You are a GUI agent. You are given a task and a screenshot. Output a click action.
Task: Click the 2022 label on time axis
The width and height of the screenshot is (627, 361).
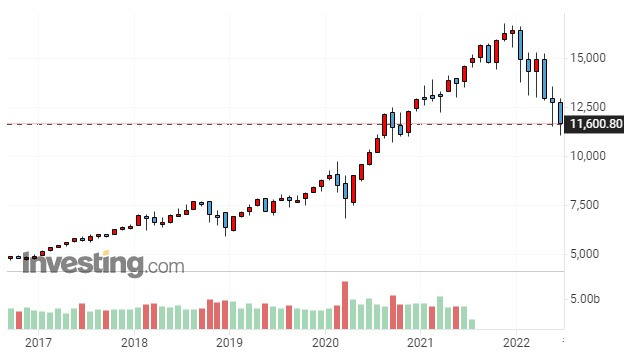coord(516,343)
